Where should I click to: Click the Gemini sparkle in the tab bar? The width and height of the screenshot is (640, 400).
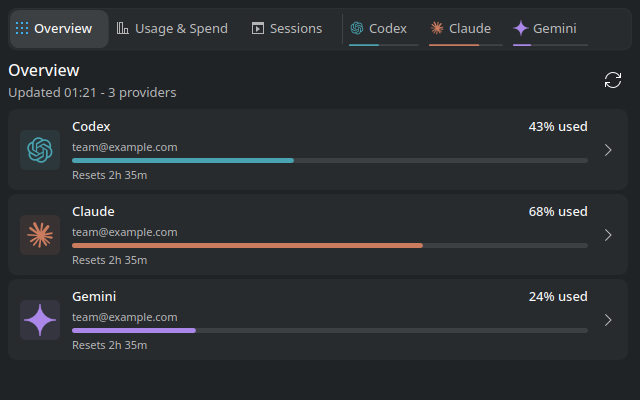pos(521,28)
